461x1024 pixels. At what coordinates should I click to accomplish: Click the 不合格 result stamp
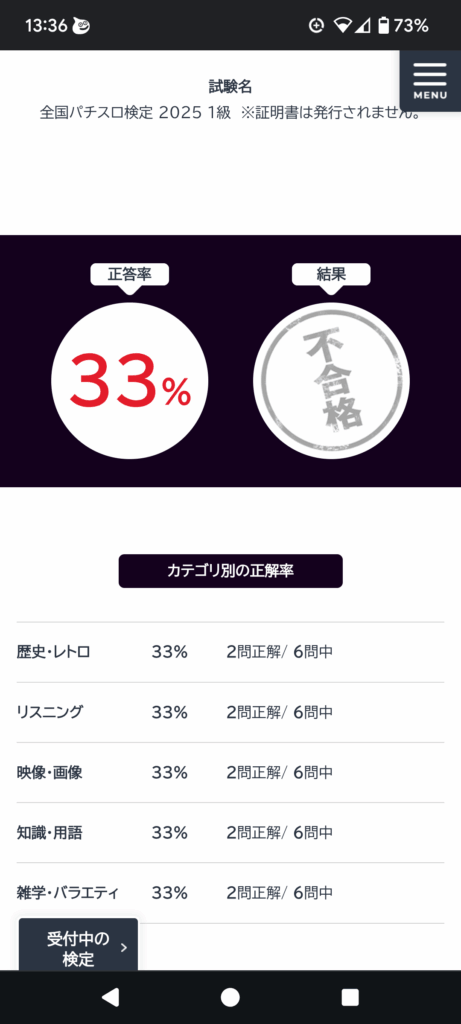tap(331, 381)
